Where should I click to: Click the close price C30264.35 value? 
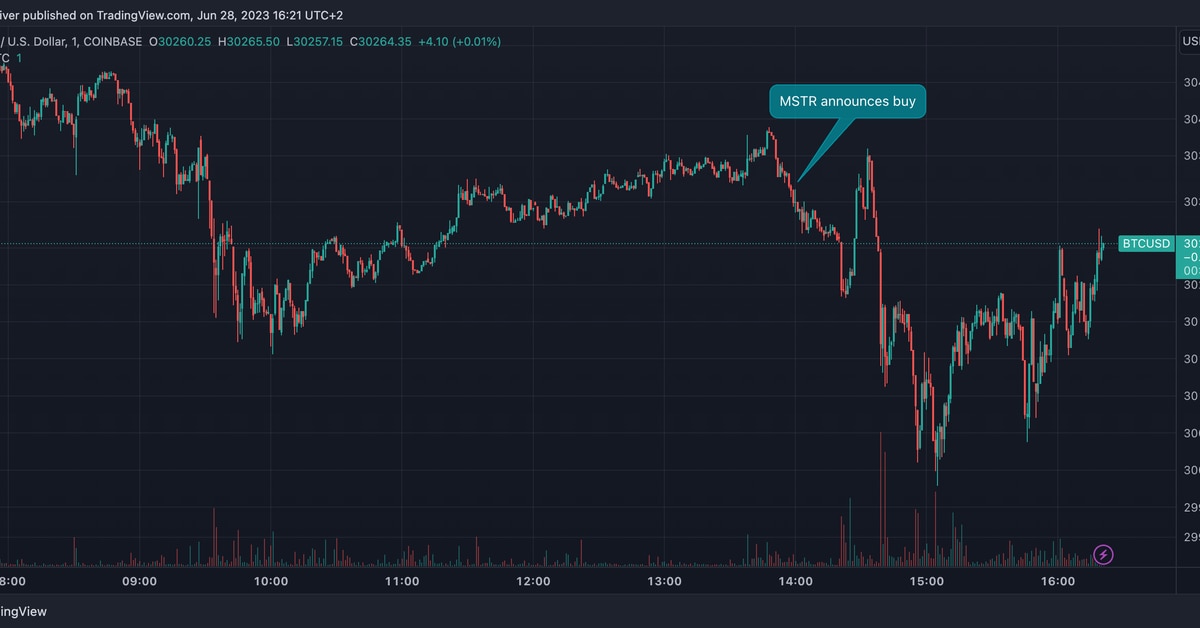[x=385, y=42]
